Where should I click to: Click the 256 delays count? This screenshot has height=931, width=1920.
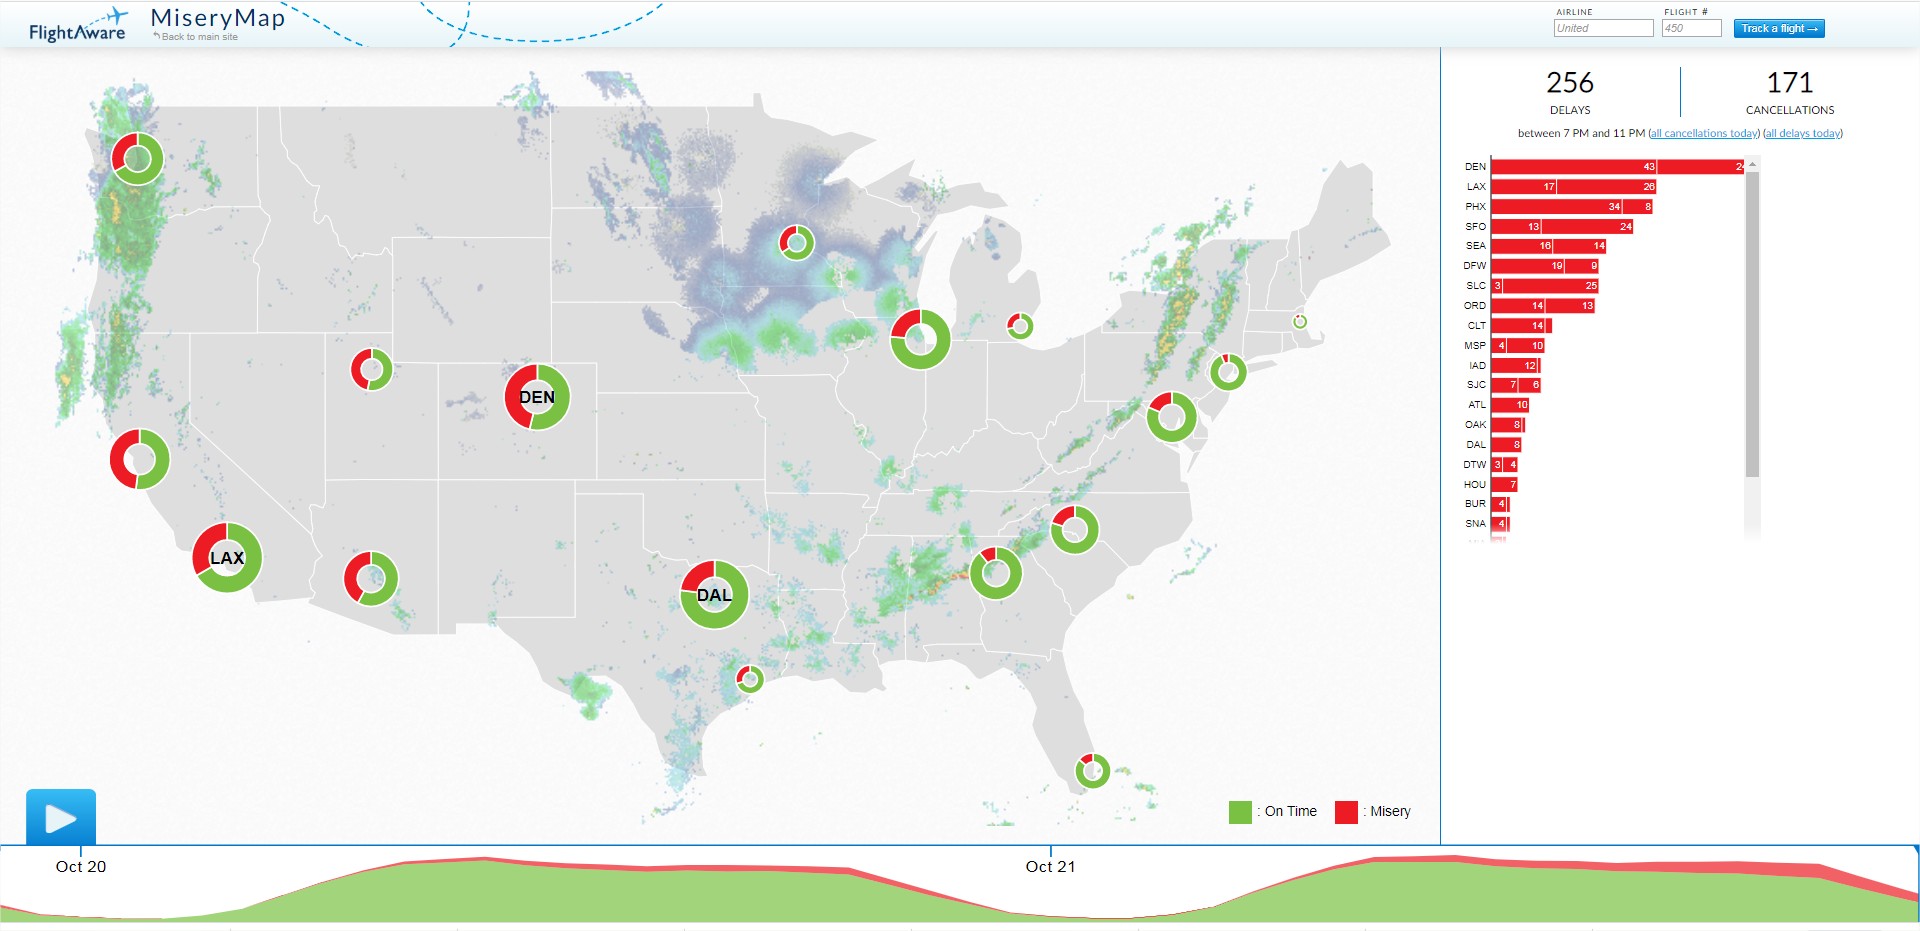click(x=1570, y=82)
